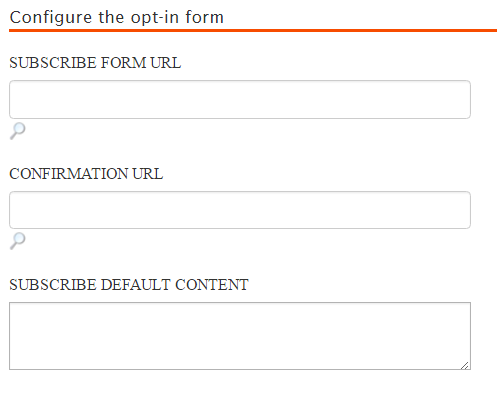Select the large default content text area
This screenshot has height=397, width=497.
[x=240, y=336]
